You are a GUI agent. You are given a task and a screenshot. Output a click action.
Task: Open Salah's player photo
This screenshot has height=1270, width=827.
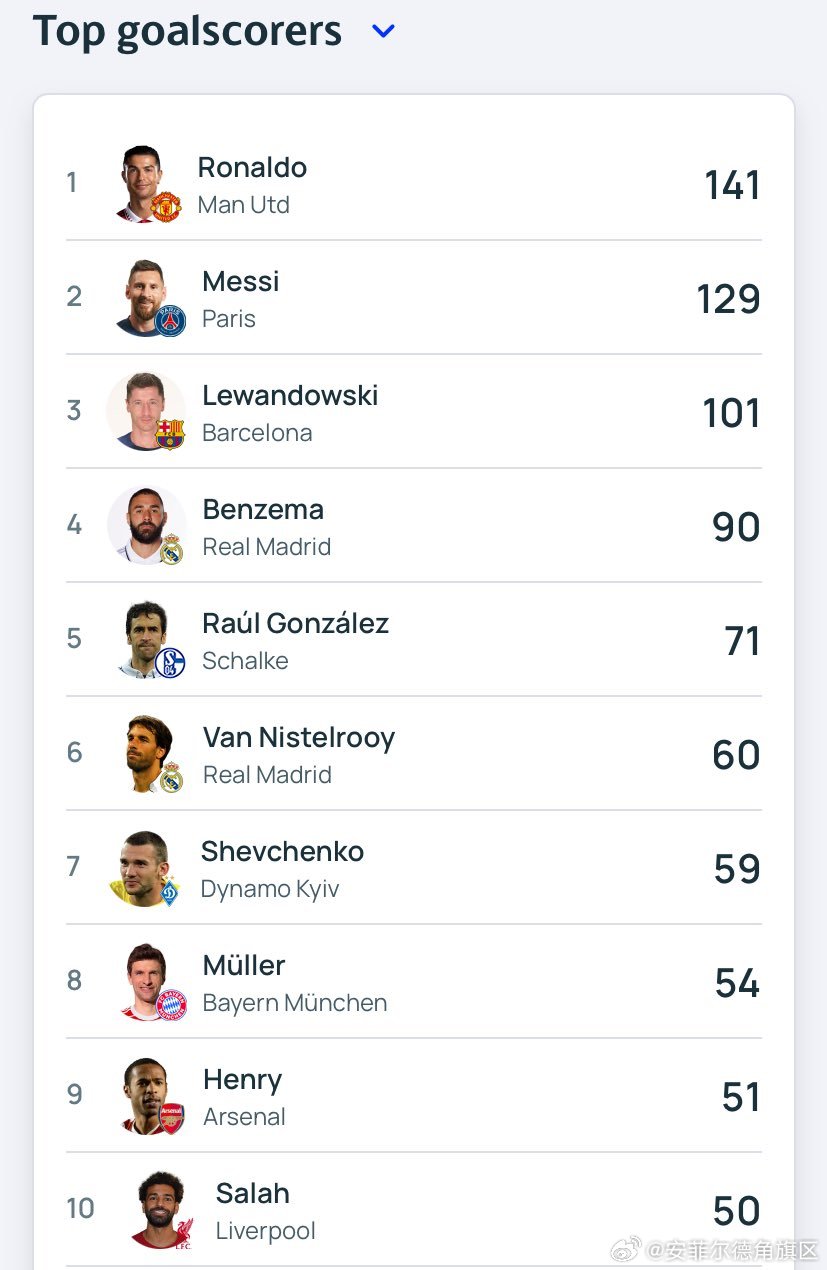(x=158, y=1208)
